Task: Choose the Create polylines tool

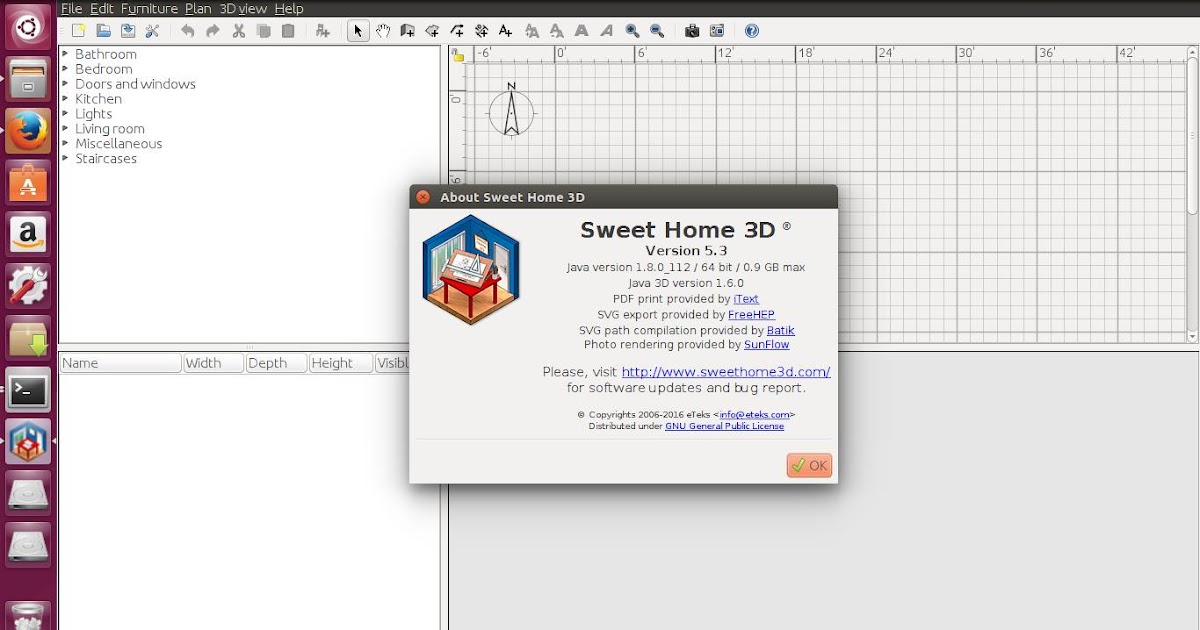Action: tap(457, 31)
